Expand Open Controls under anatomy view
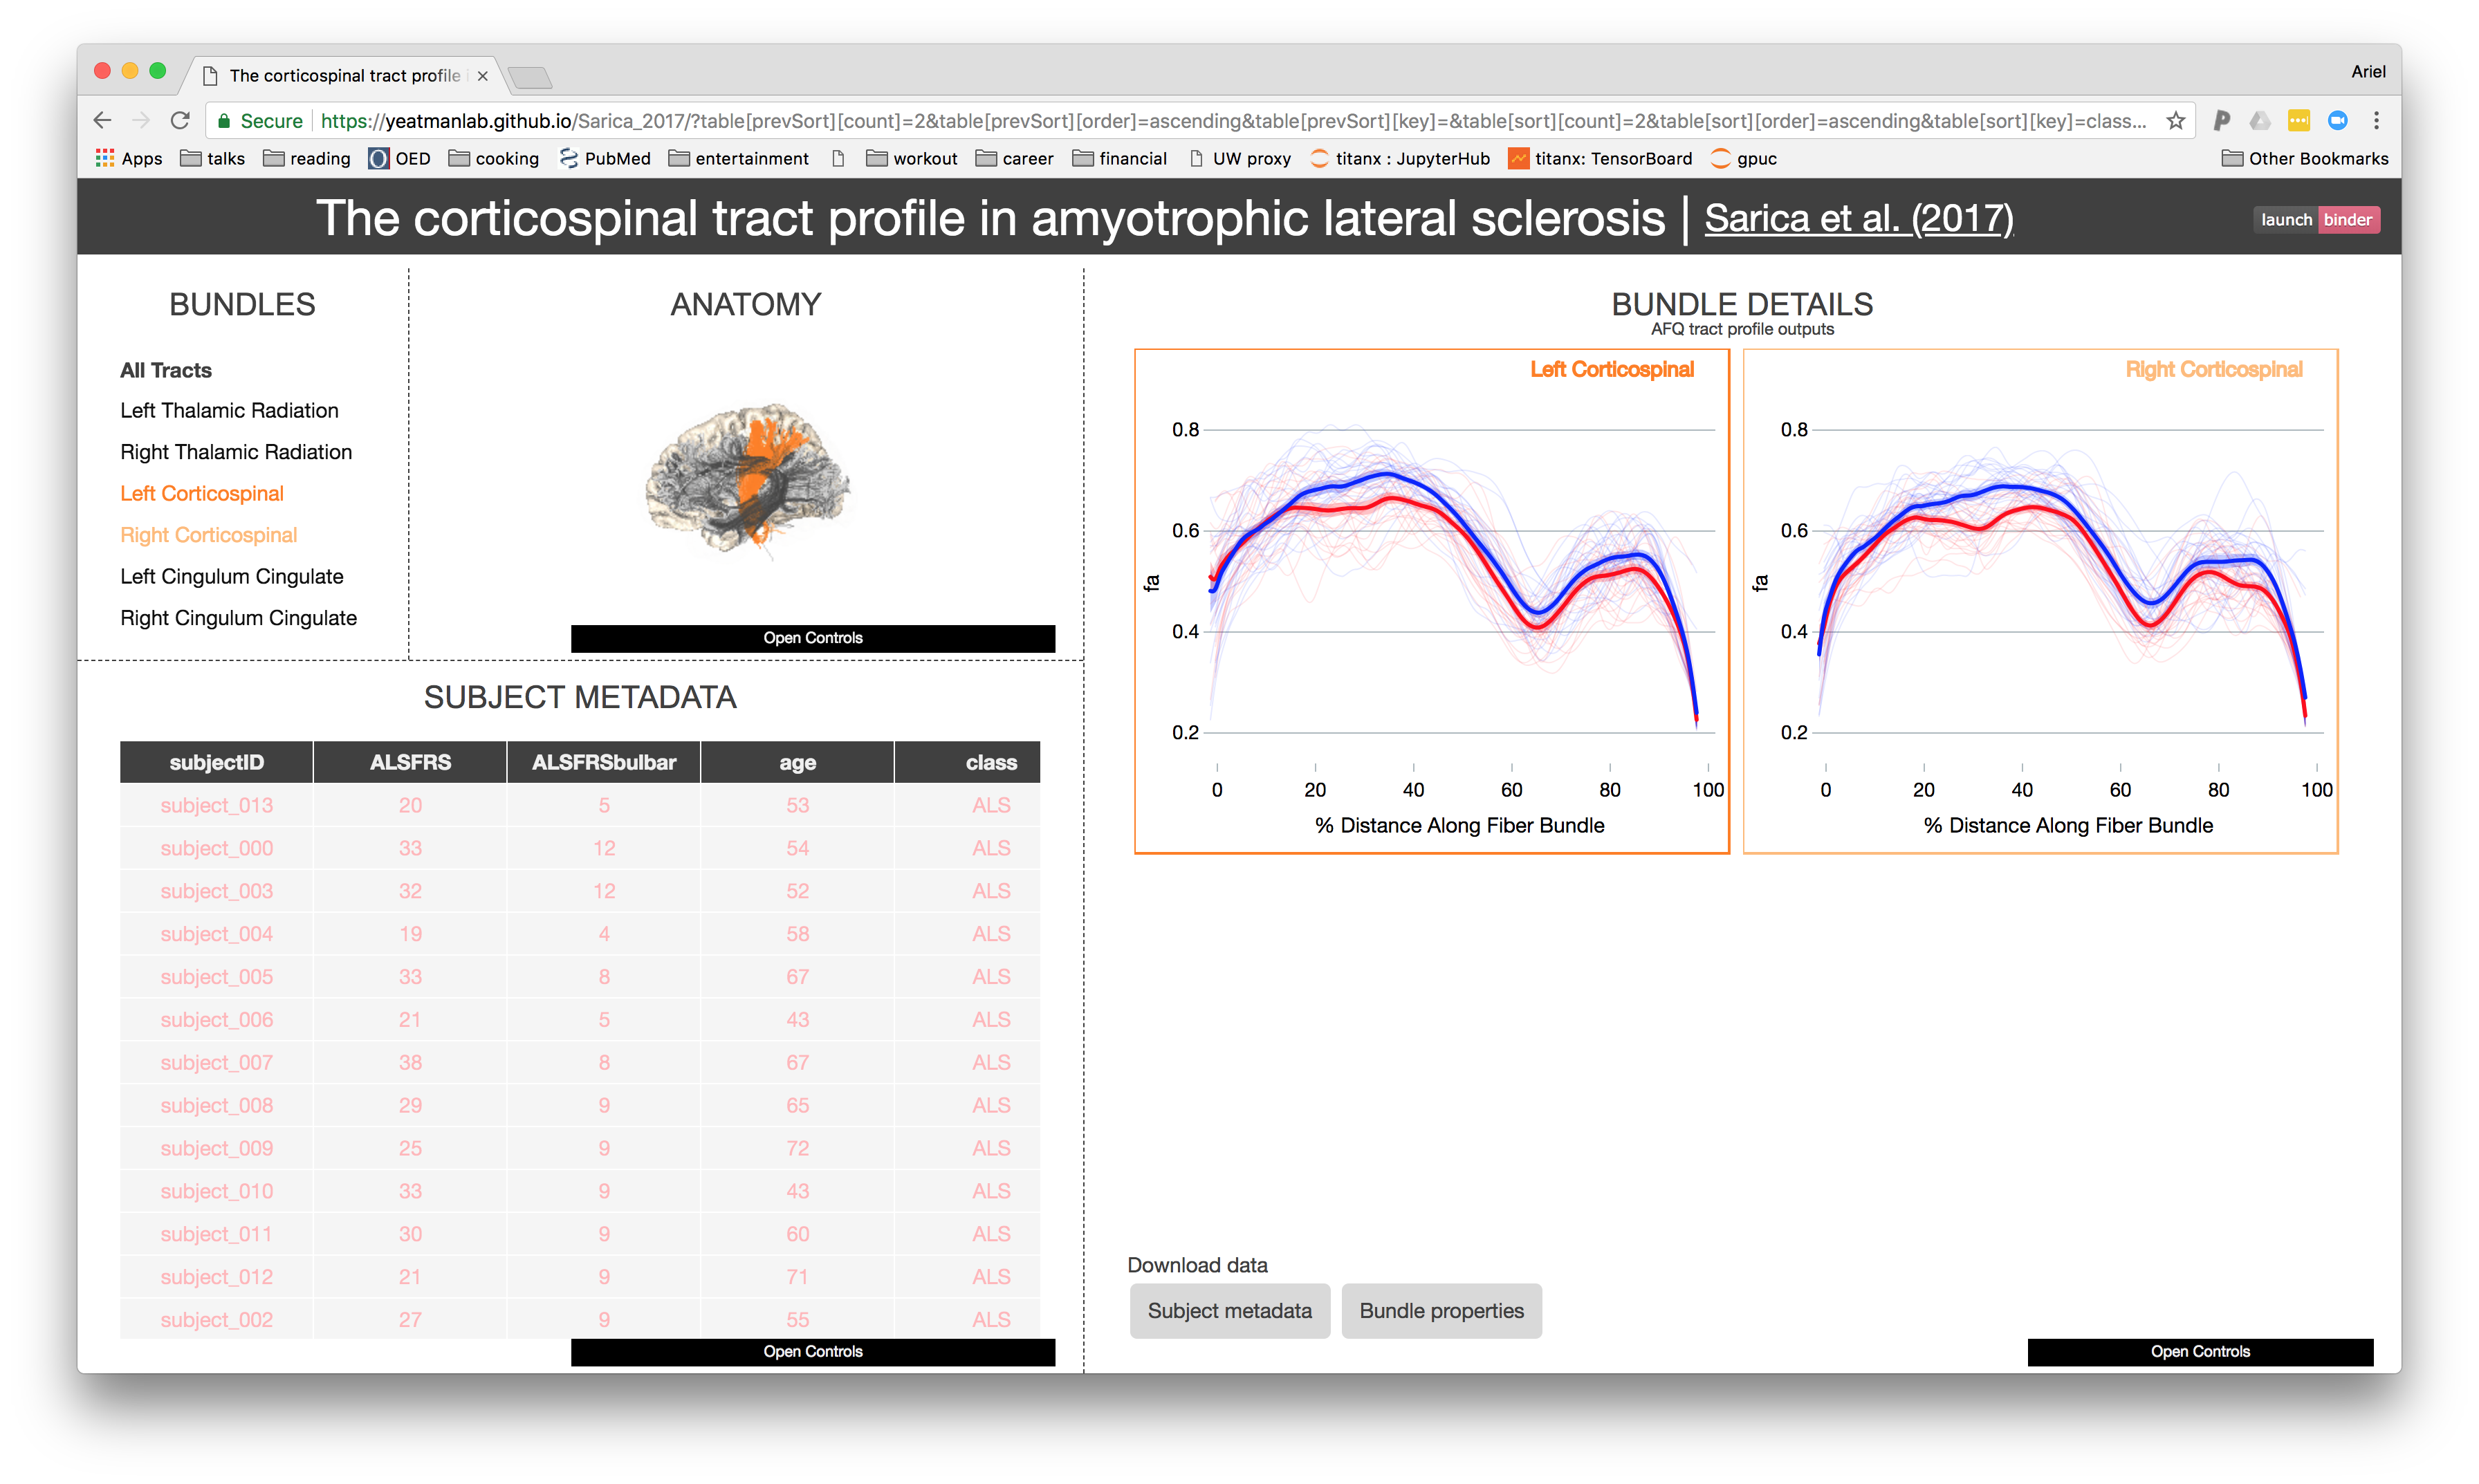The image size is (2479, 1484). [812, 638]
